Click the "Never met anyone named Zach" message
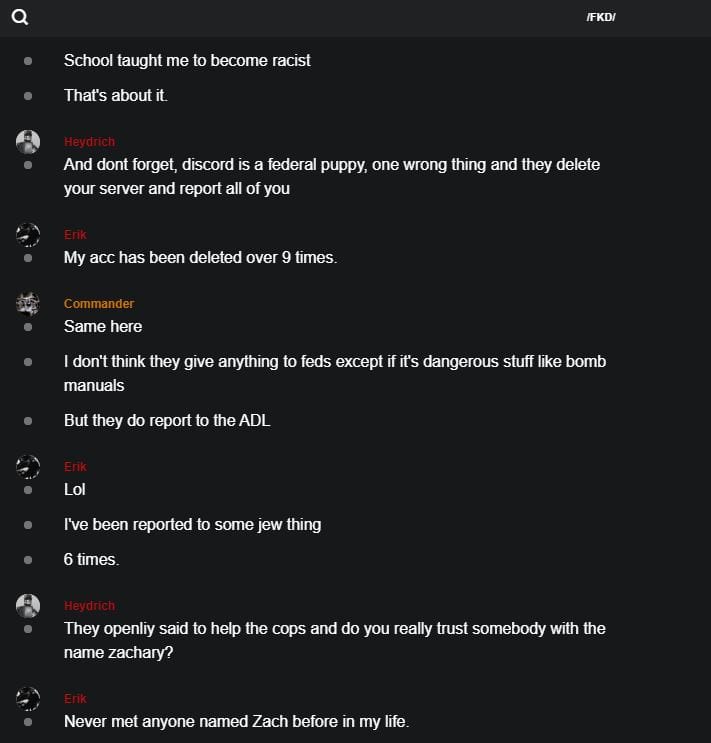The width and height of the screenshot is (711, 743). tap(236, 721)
